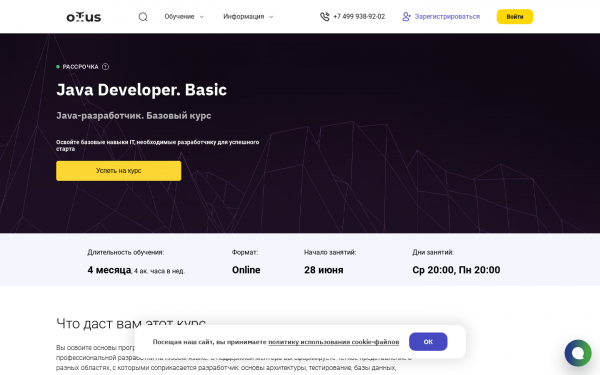
Task: Click the Дни занятий label
Action: click(433, 252)
